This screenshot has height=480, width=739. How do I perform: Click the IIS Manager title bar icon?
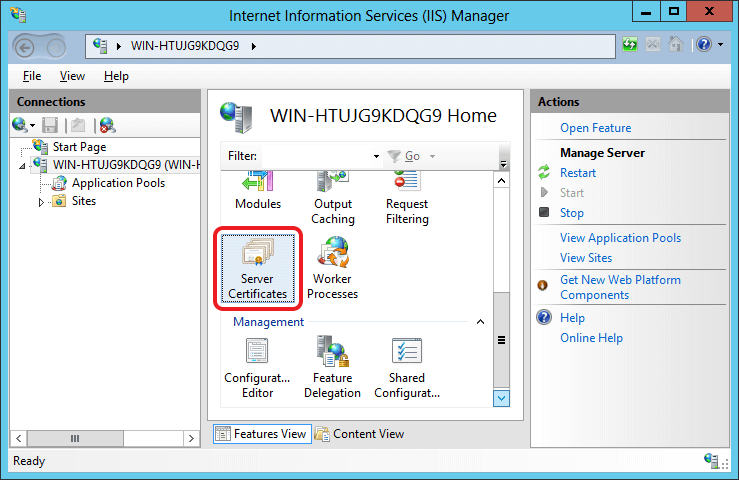pyautogui.click(x=18, y=15)
